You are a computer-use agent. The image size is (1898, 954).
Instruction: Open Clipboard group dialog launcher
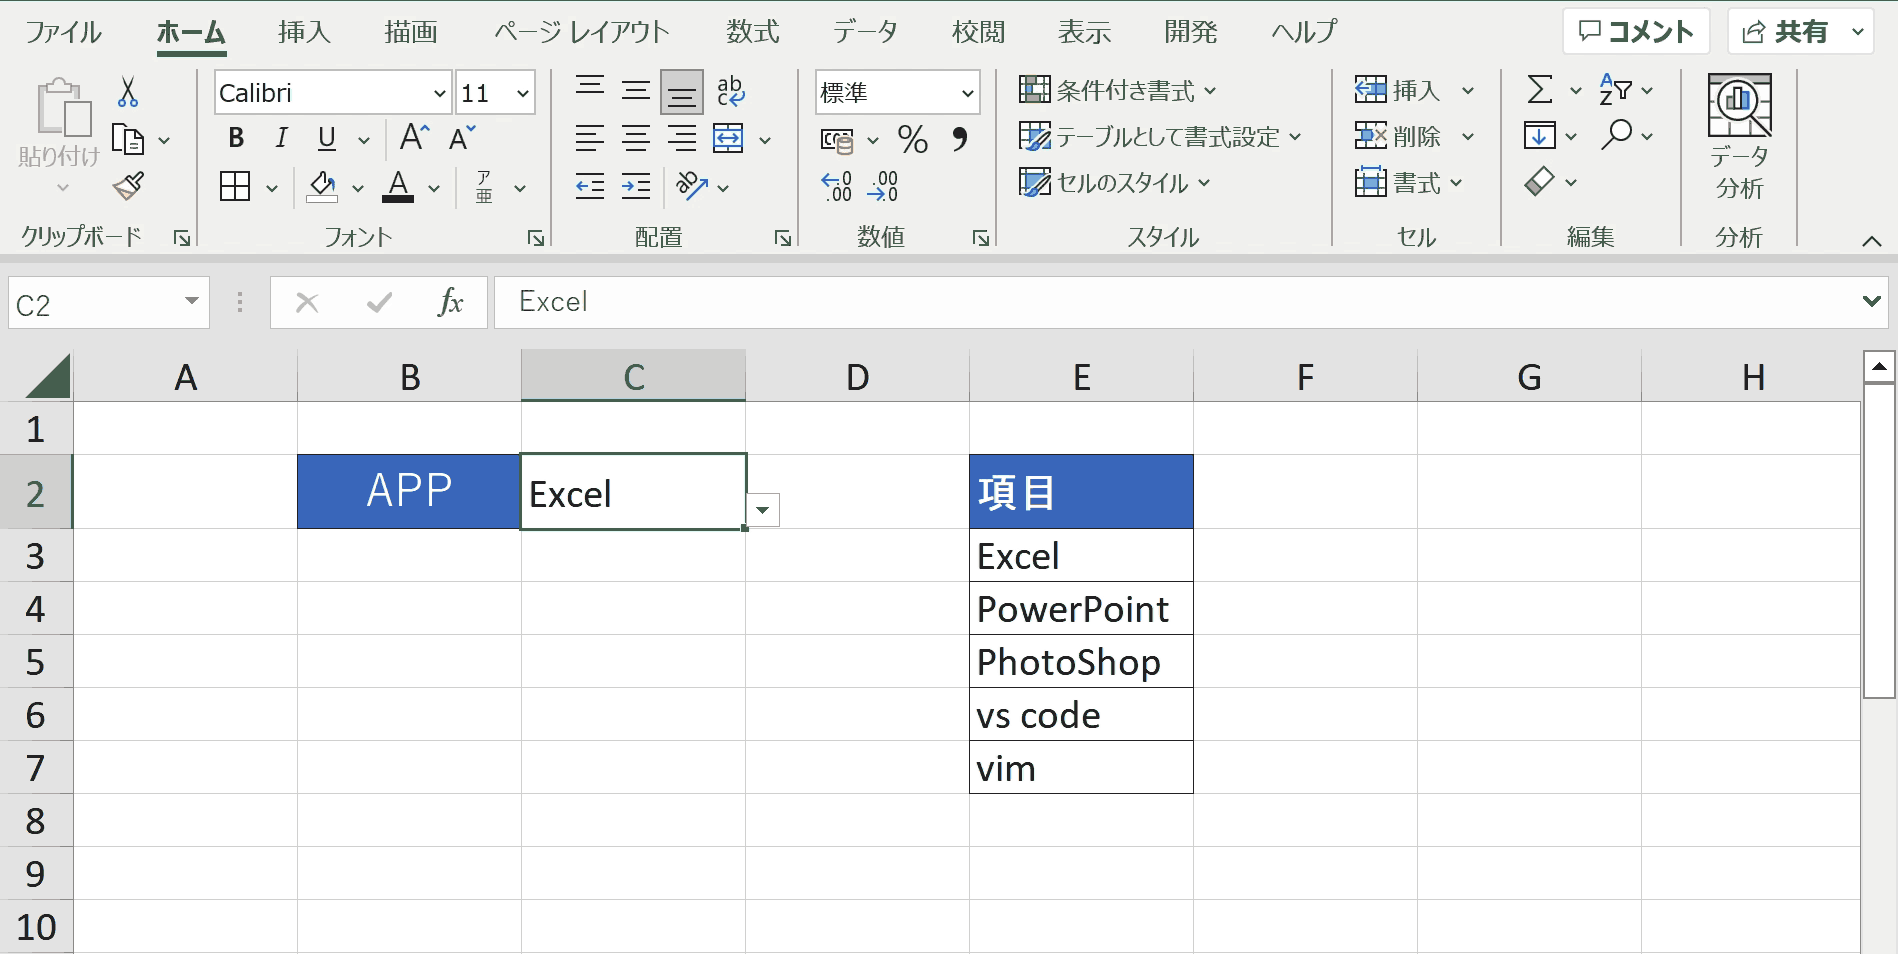point(182,238)
